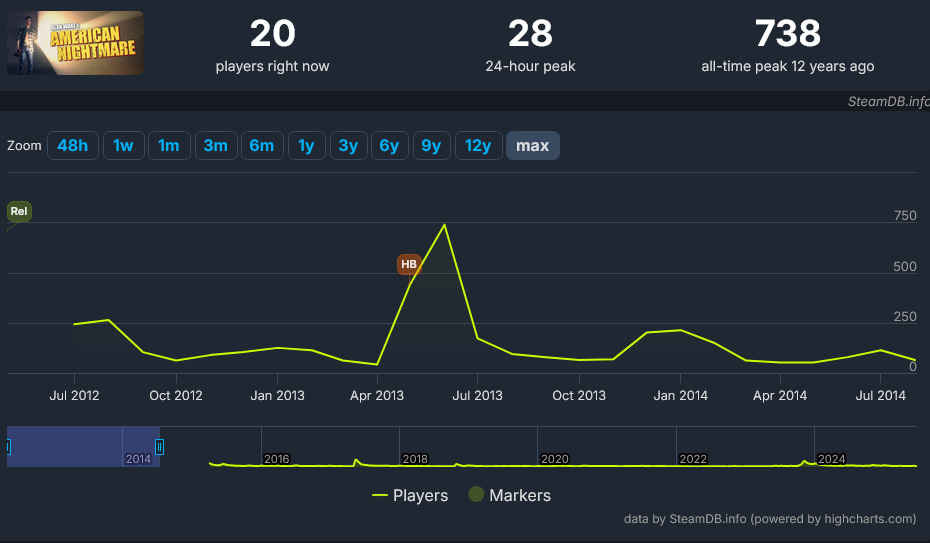Click the Oct 2013 axis label
Screen dimensions: 930x543
click(579, 395)
